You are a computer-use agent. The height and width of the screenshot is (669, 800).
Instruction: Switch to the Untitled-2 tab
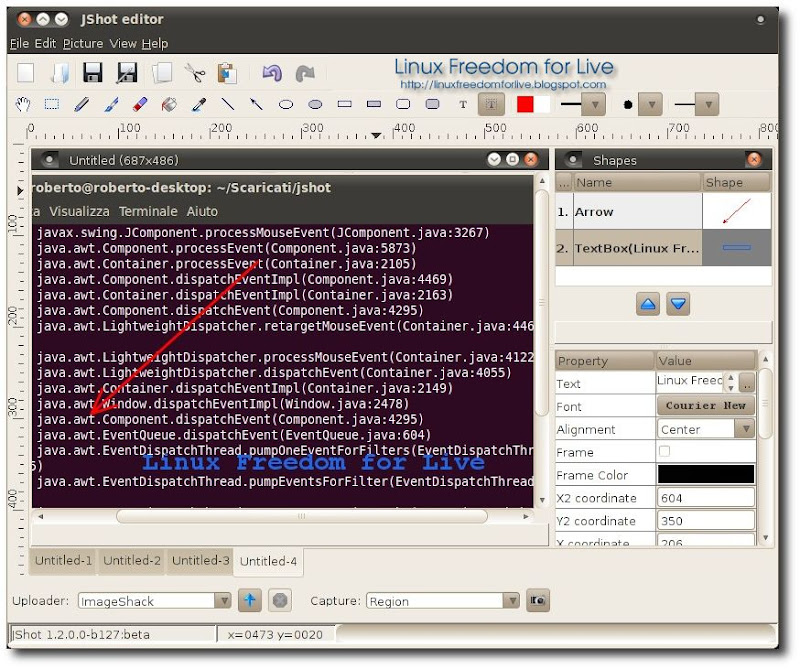pyautogui.click(x=131, y=562)
